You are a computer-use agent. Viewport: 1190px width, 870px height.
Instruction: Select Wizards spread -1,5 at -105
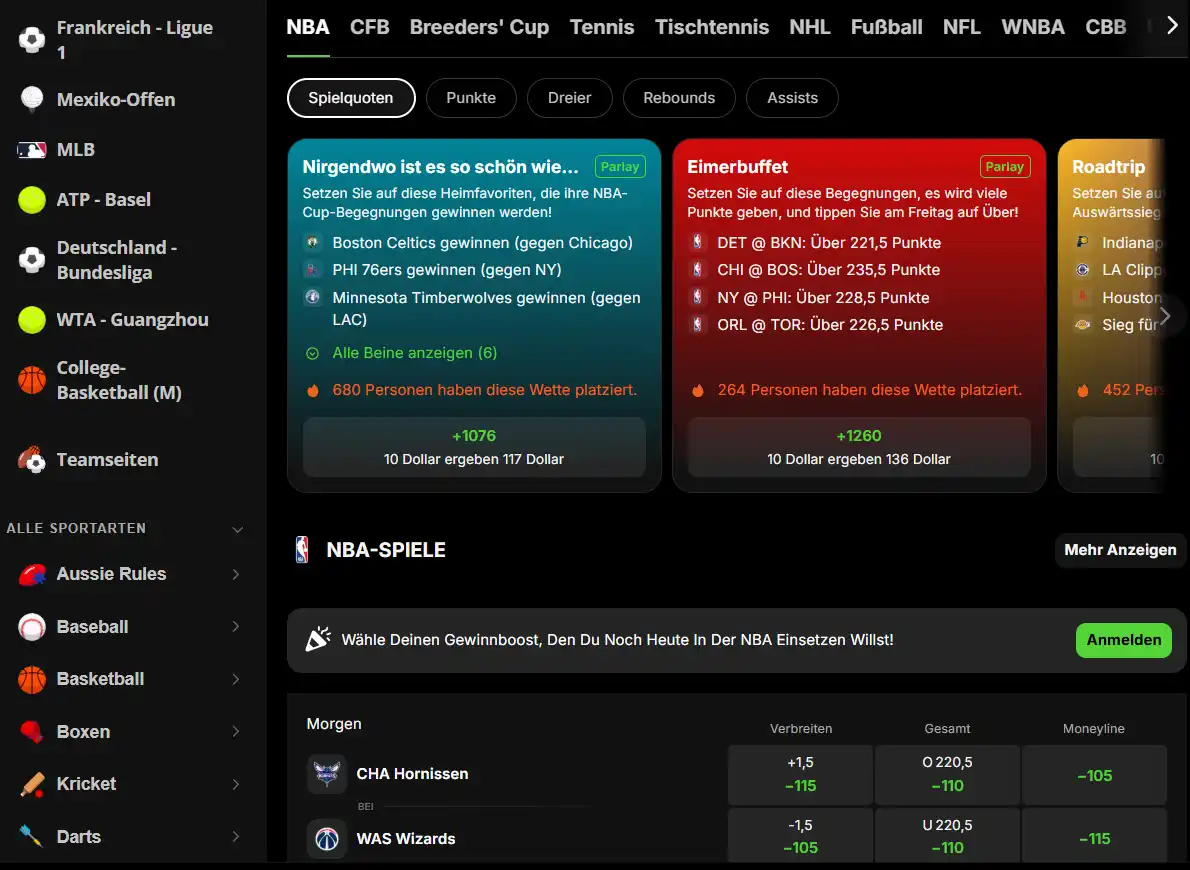801,837
